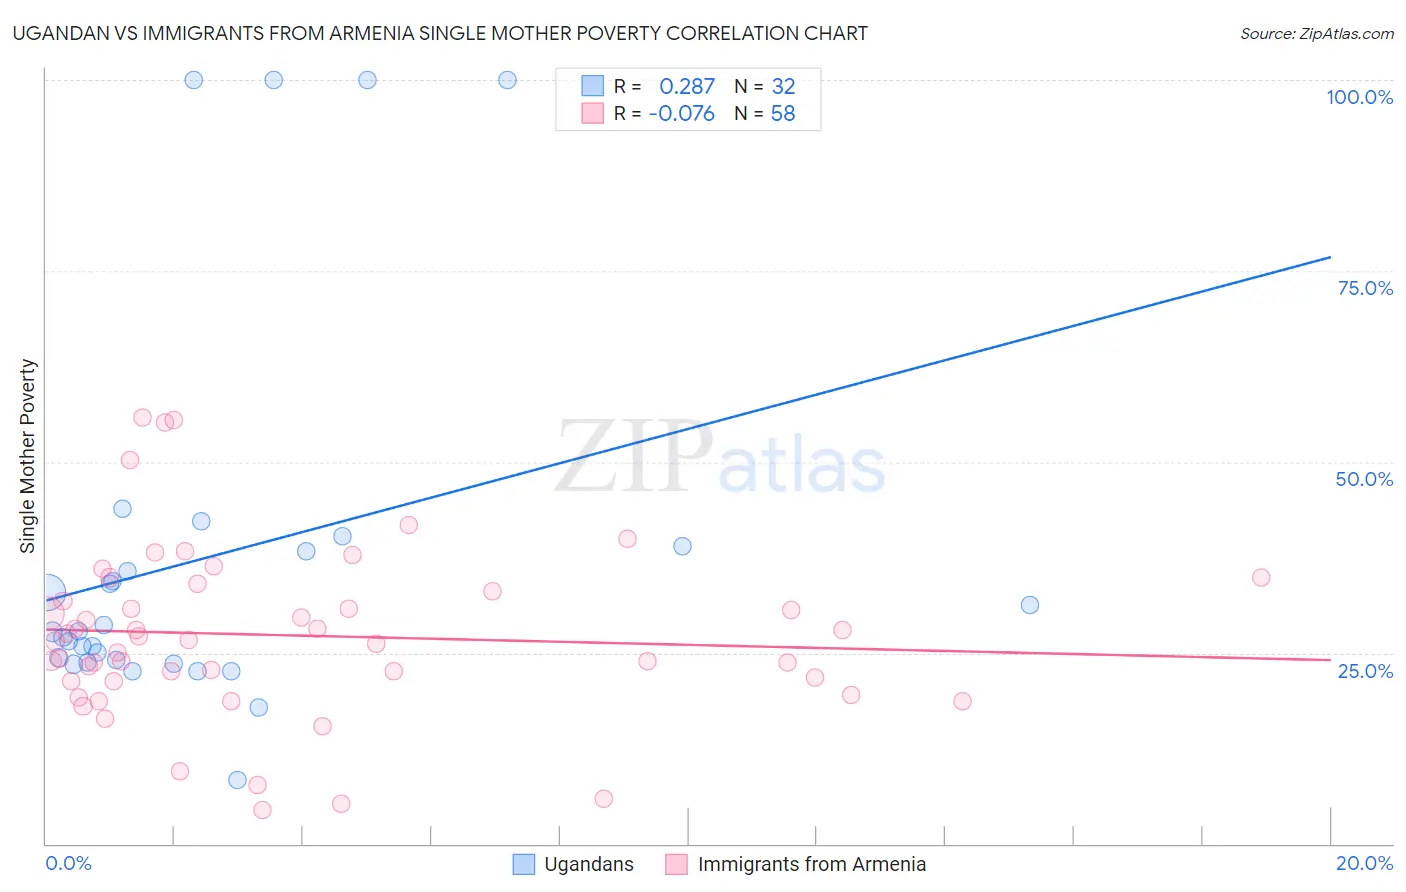1406x892 pixels.
Task: Select the Ugandans legend label
Action: (589, 864)
